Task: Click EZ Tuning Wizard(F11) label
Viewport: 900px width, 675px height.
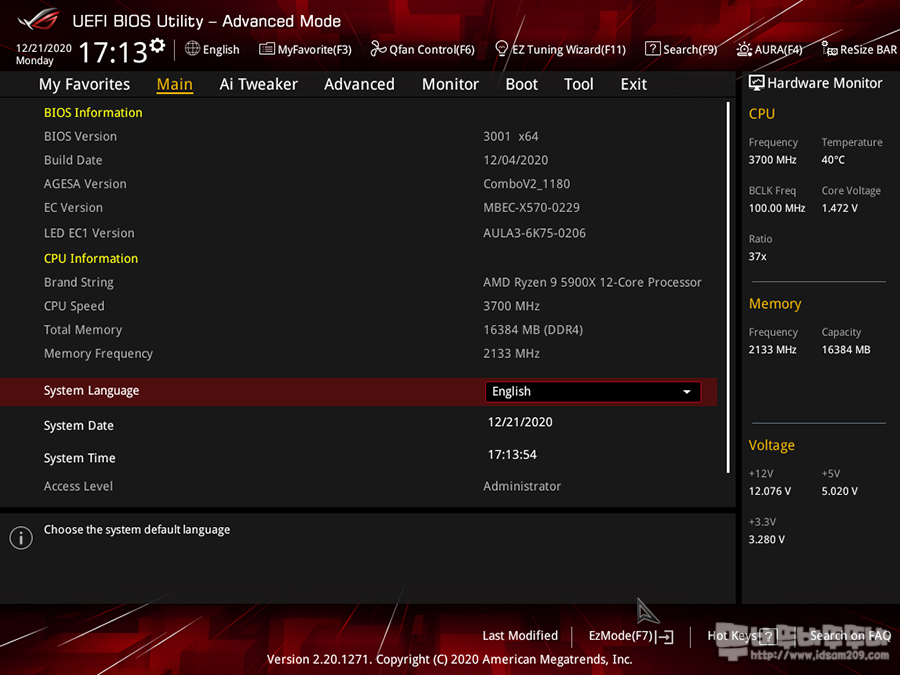Action: pyautogui.click(x=569, y=50)
